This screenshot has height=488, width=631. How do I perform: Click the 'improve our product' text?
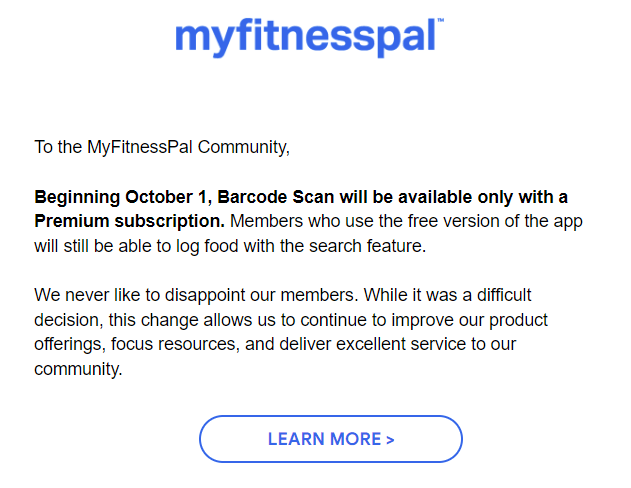[x=470, y=320]
